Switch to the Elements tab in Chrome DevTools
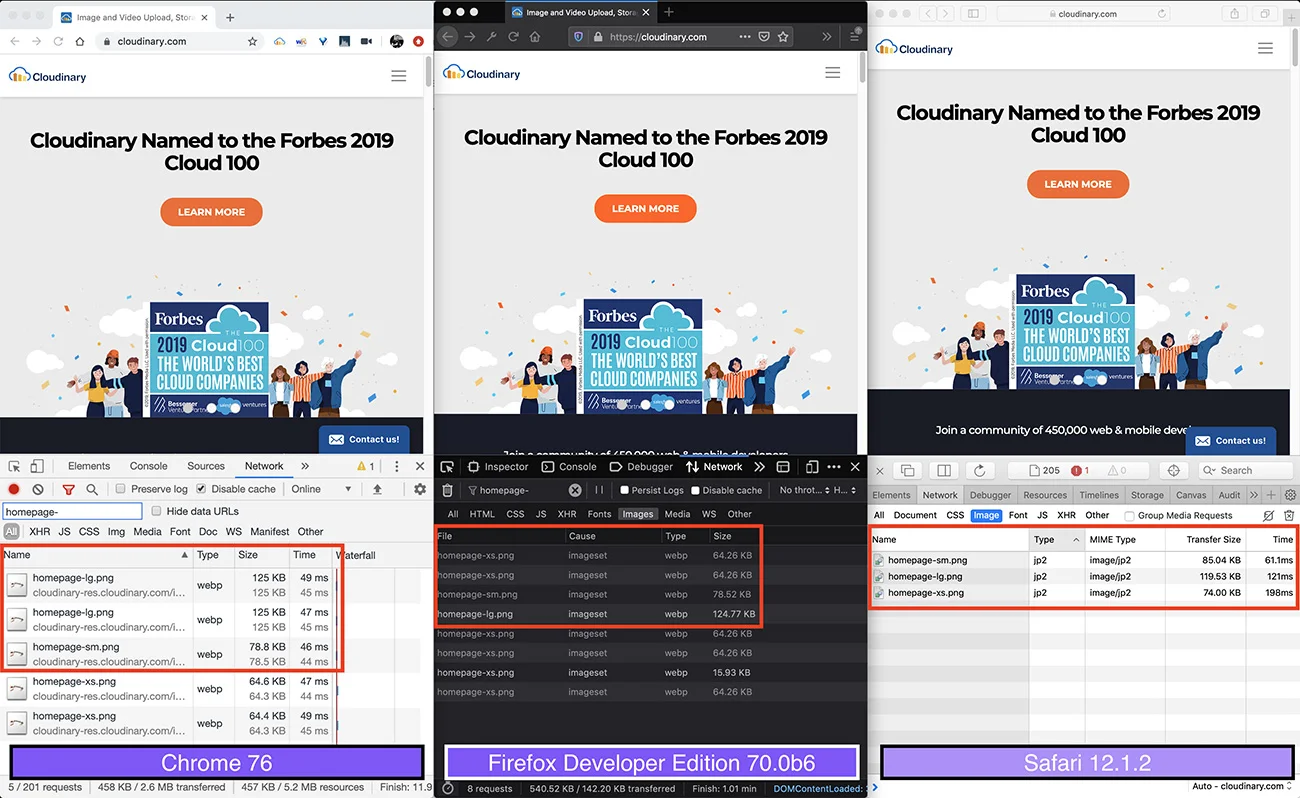The height and width of the screenshot is (798, 1300). point(89,466)
